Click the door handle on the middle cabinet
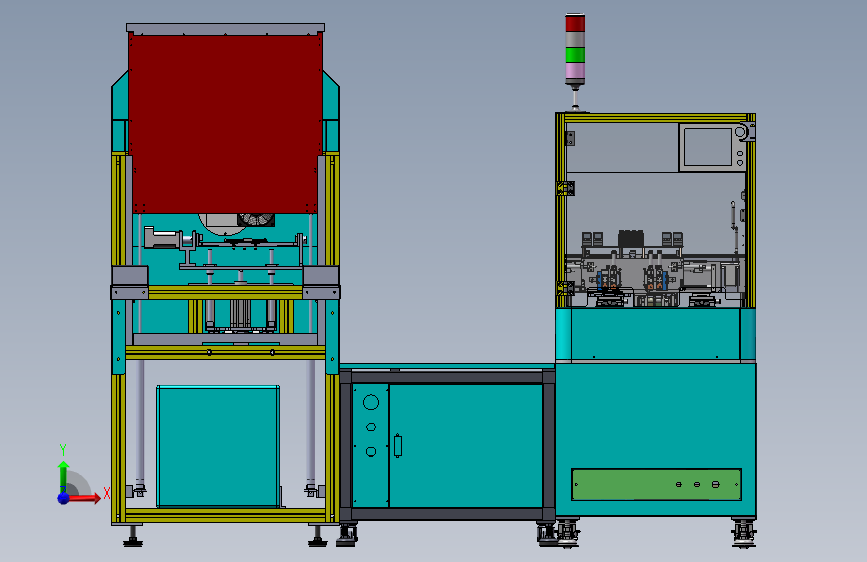The image size is (867, 562). point(398,446)
